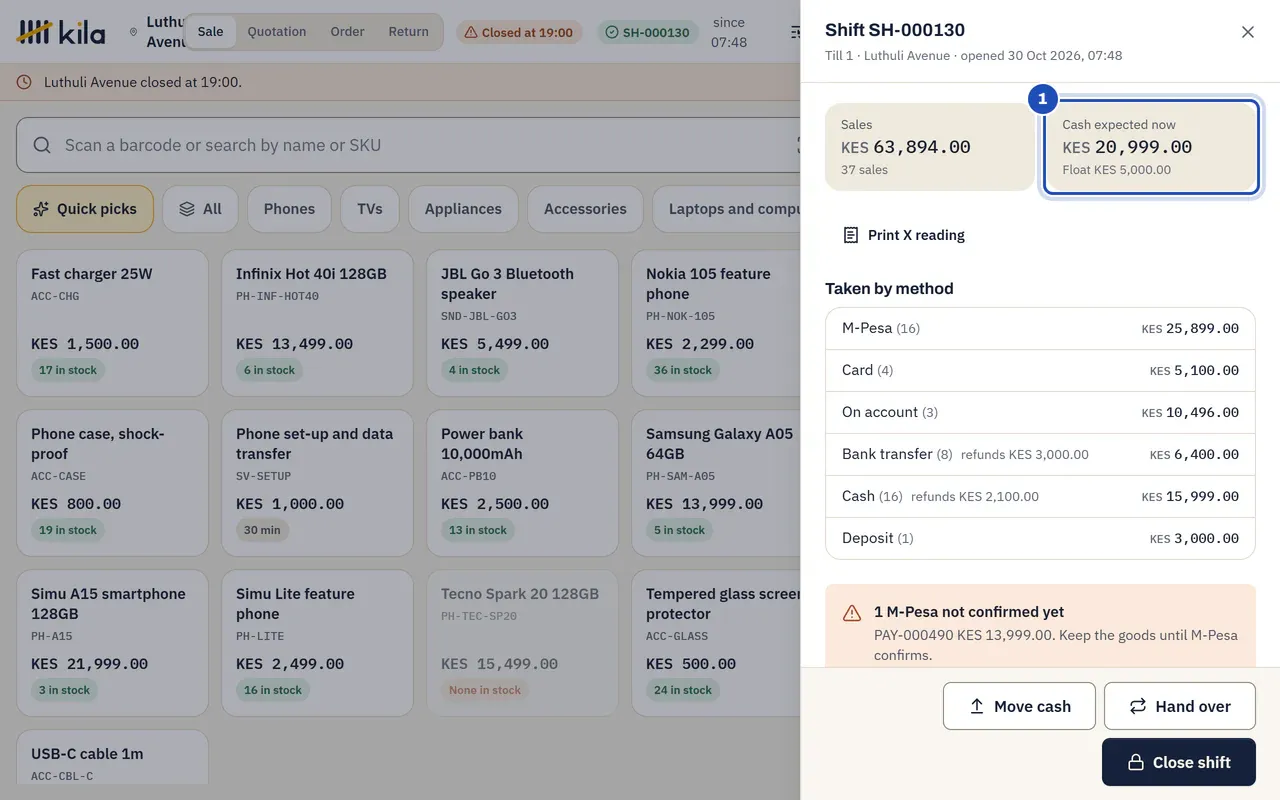
Task: Switch to the Sale tab
Action: [x=211, y=32]
